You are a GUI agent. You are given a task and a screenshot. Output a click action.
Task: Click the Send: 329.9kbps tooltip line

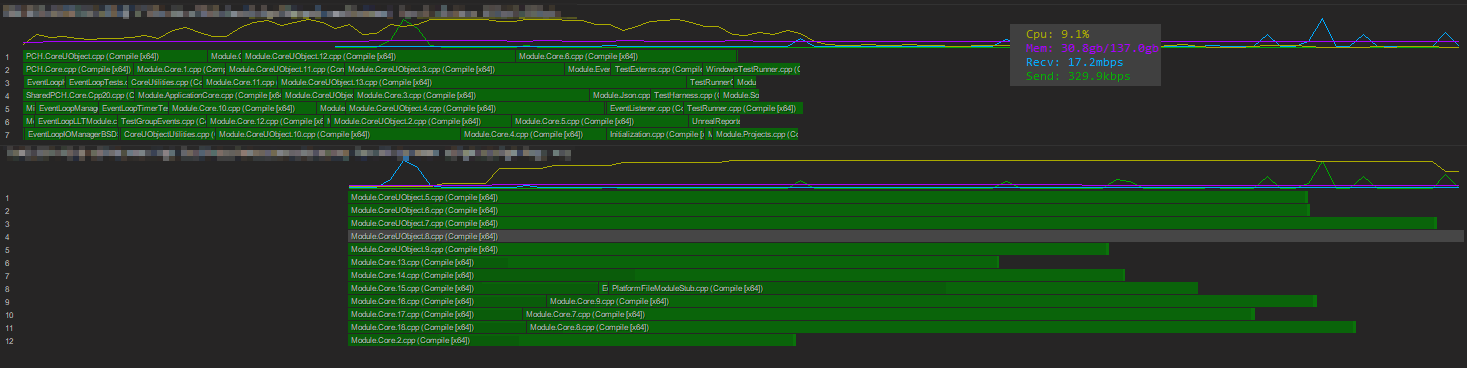(x=1078, y=76)
